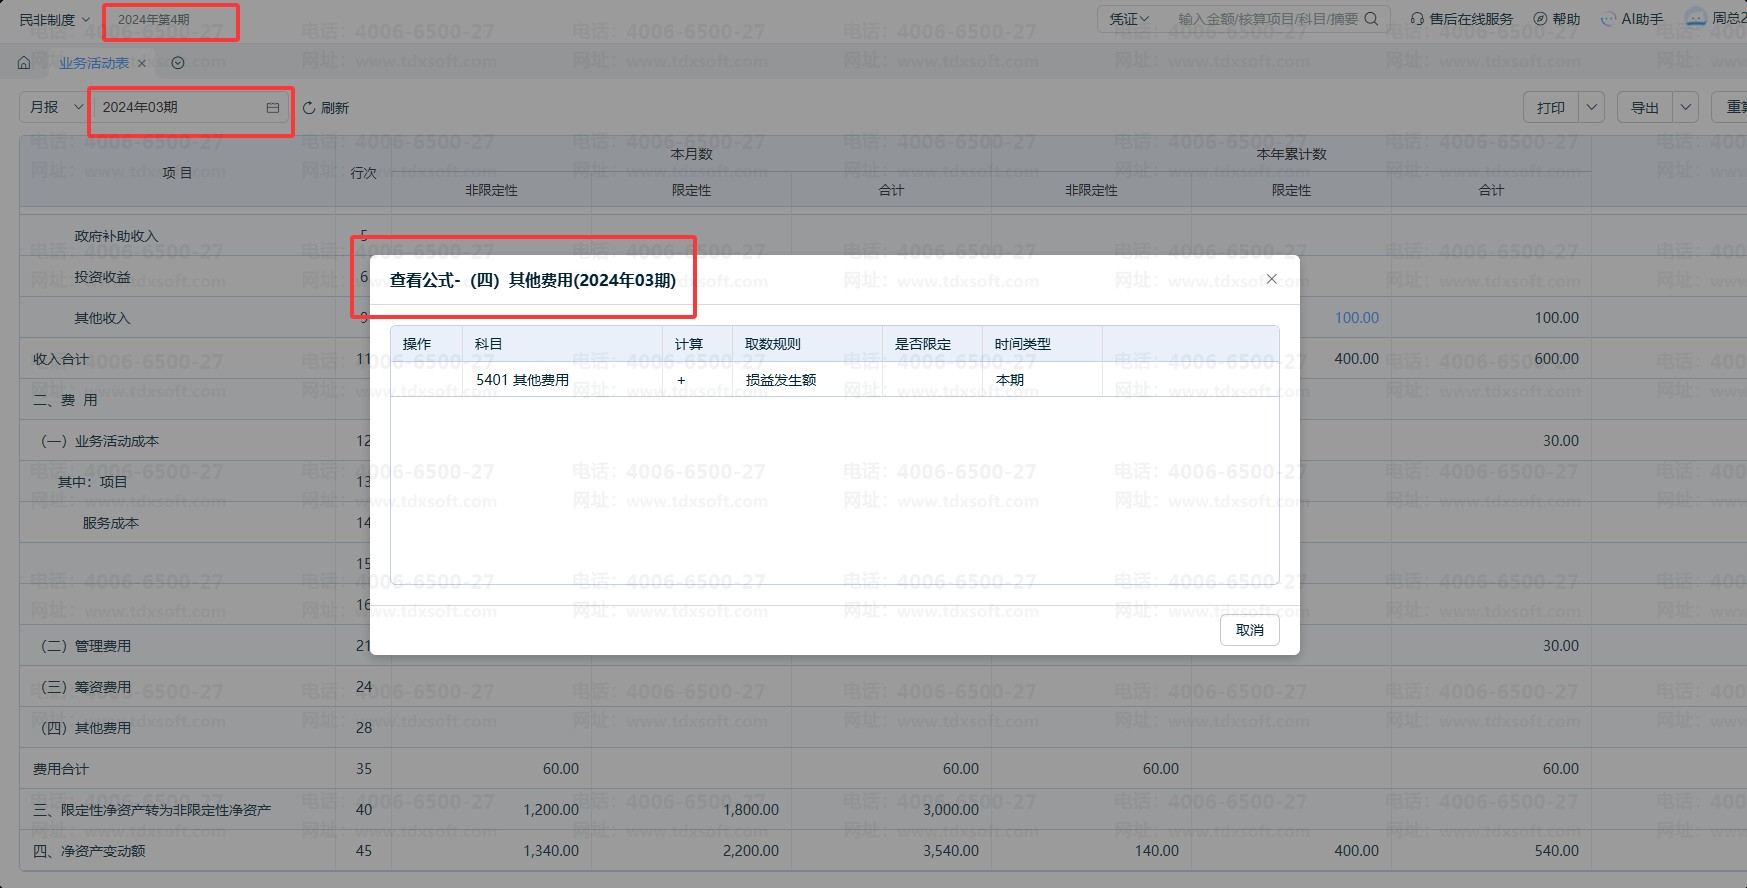1747x888 pixels.
Task: Open 售后在线服务 headset icon
Action: 1417,19
